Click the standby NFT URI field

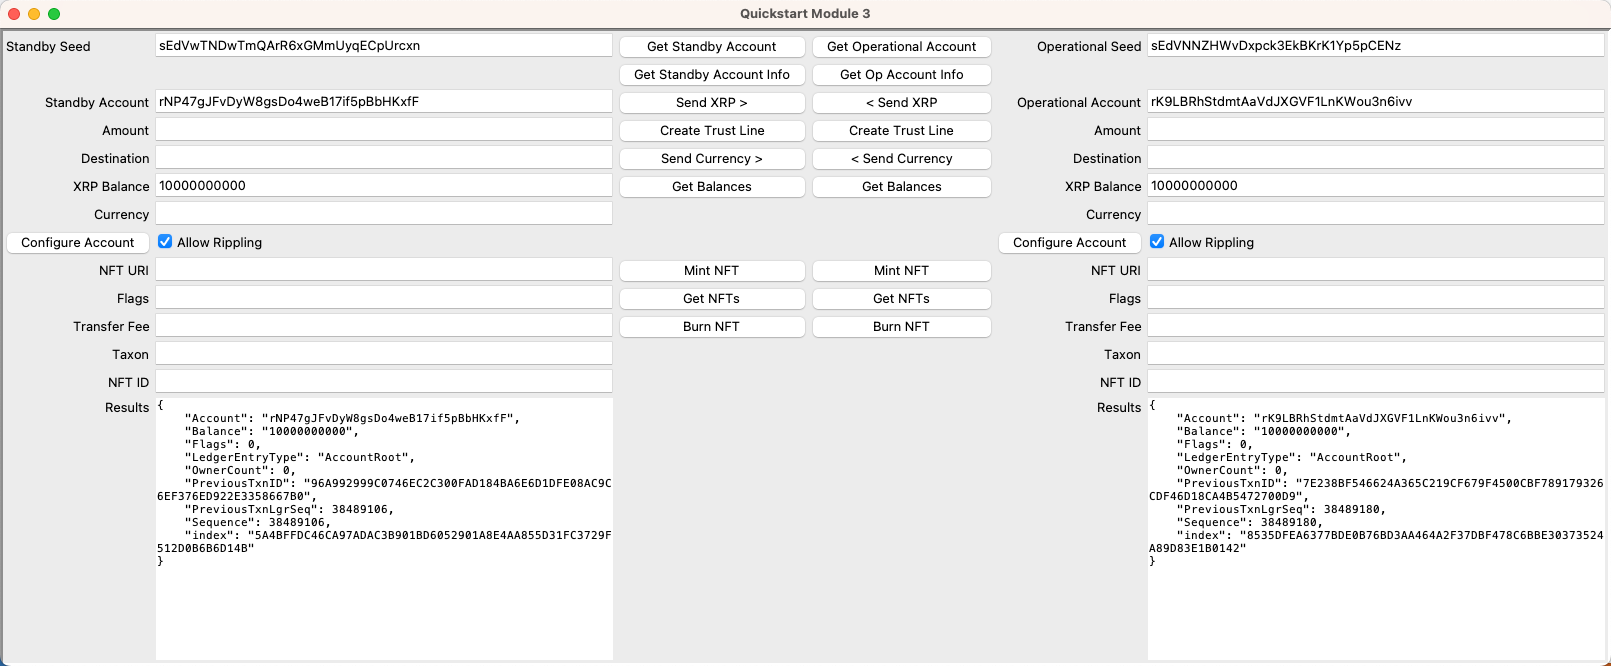point(383,270)
